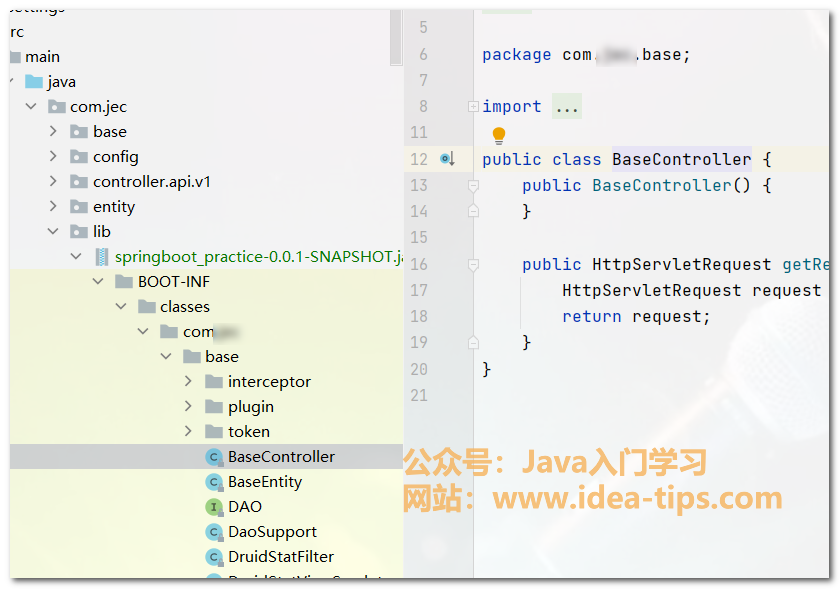This screenshot has width=840, height=589.
Task: Click the com.jec package folder icon
Action: coord(57,107)
